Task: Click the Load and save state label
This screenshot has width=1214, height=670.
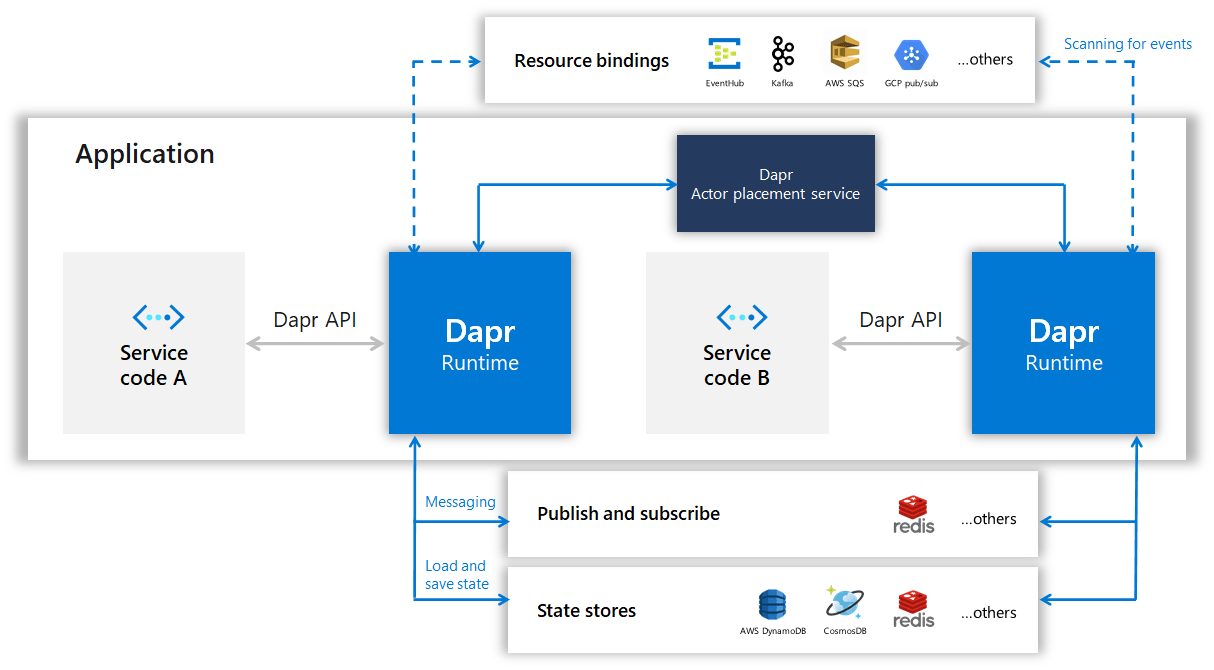Action: 458,574
